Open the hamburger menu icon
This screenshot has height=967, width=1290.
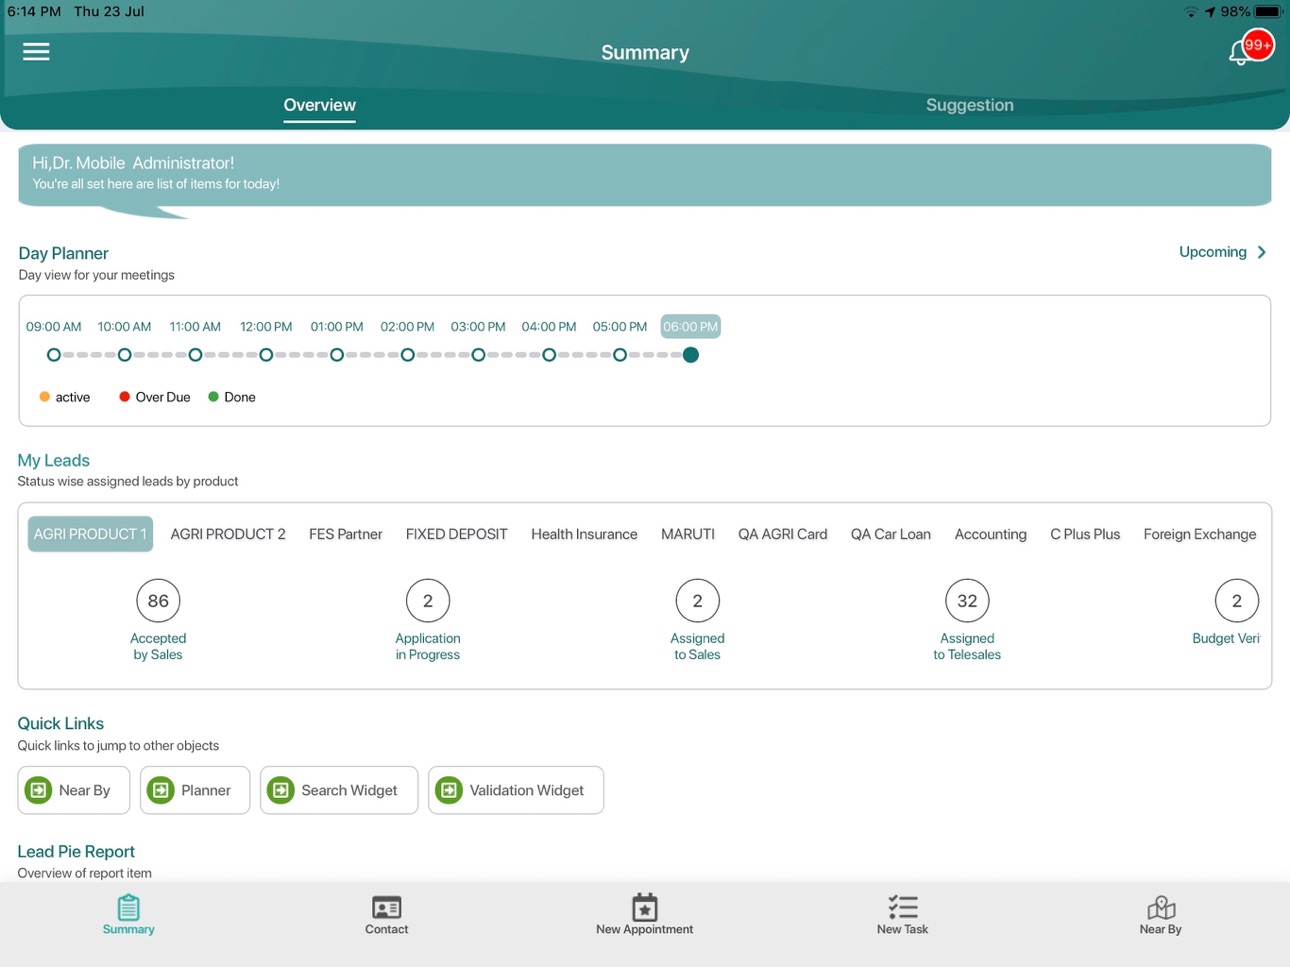(36, 51)
